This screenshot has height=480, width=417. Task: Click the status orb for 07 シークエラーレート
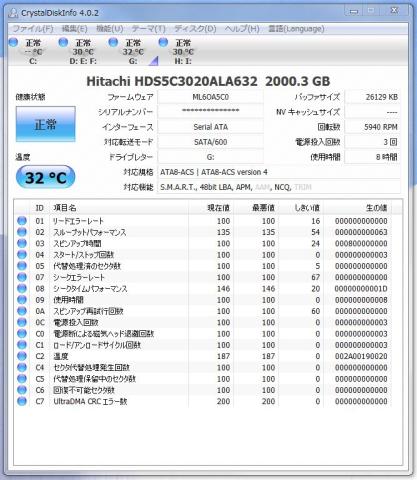[x=22, y=277]
